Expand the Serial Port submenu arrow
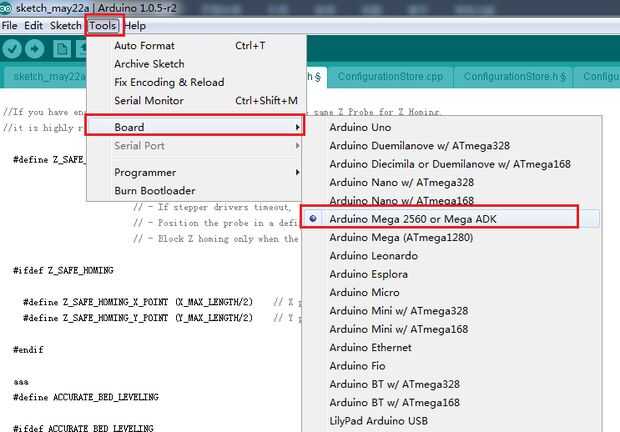Screen dimensions: 620x432 click(x=297, y=146)
